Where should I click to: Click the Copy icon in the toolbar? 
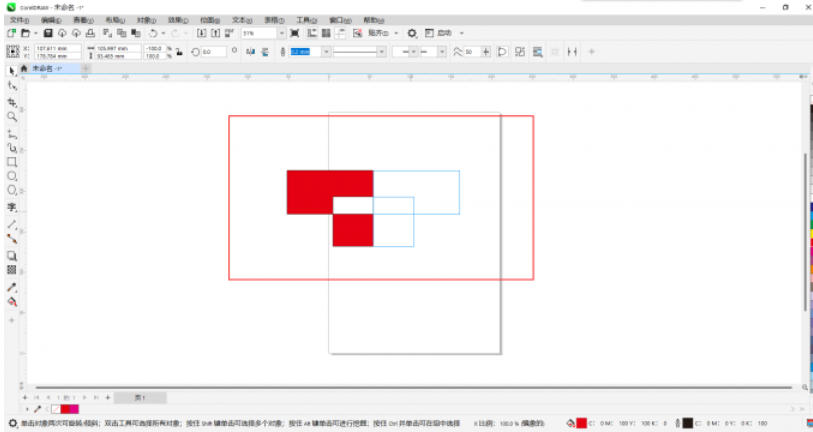click(122, 33)
